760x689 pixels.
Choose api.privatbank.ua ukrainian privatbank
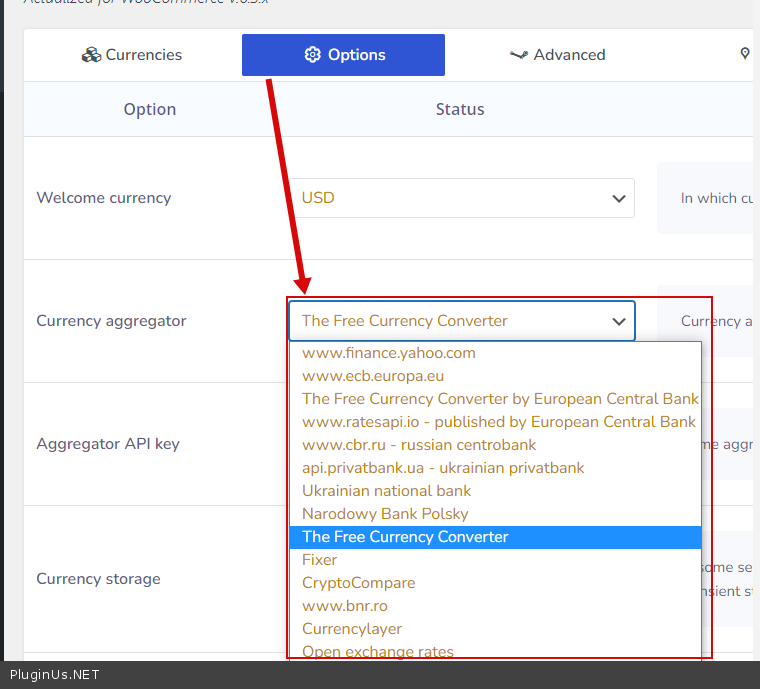tap(443, 468)
